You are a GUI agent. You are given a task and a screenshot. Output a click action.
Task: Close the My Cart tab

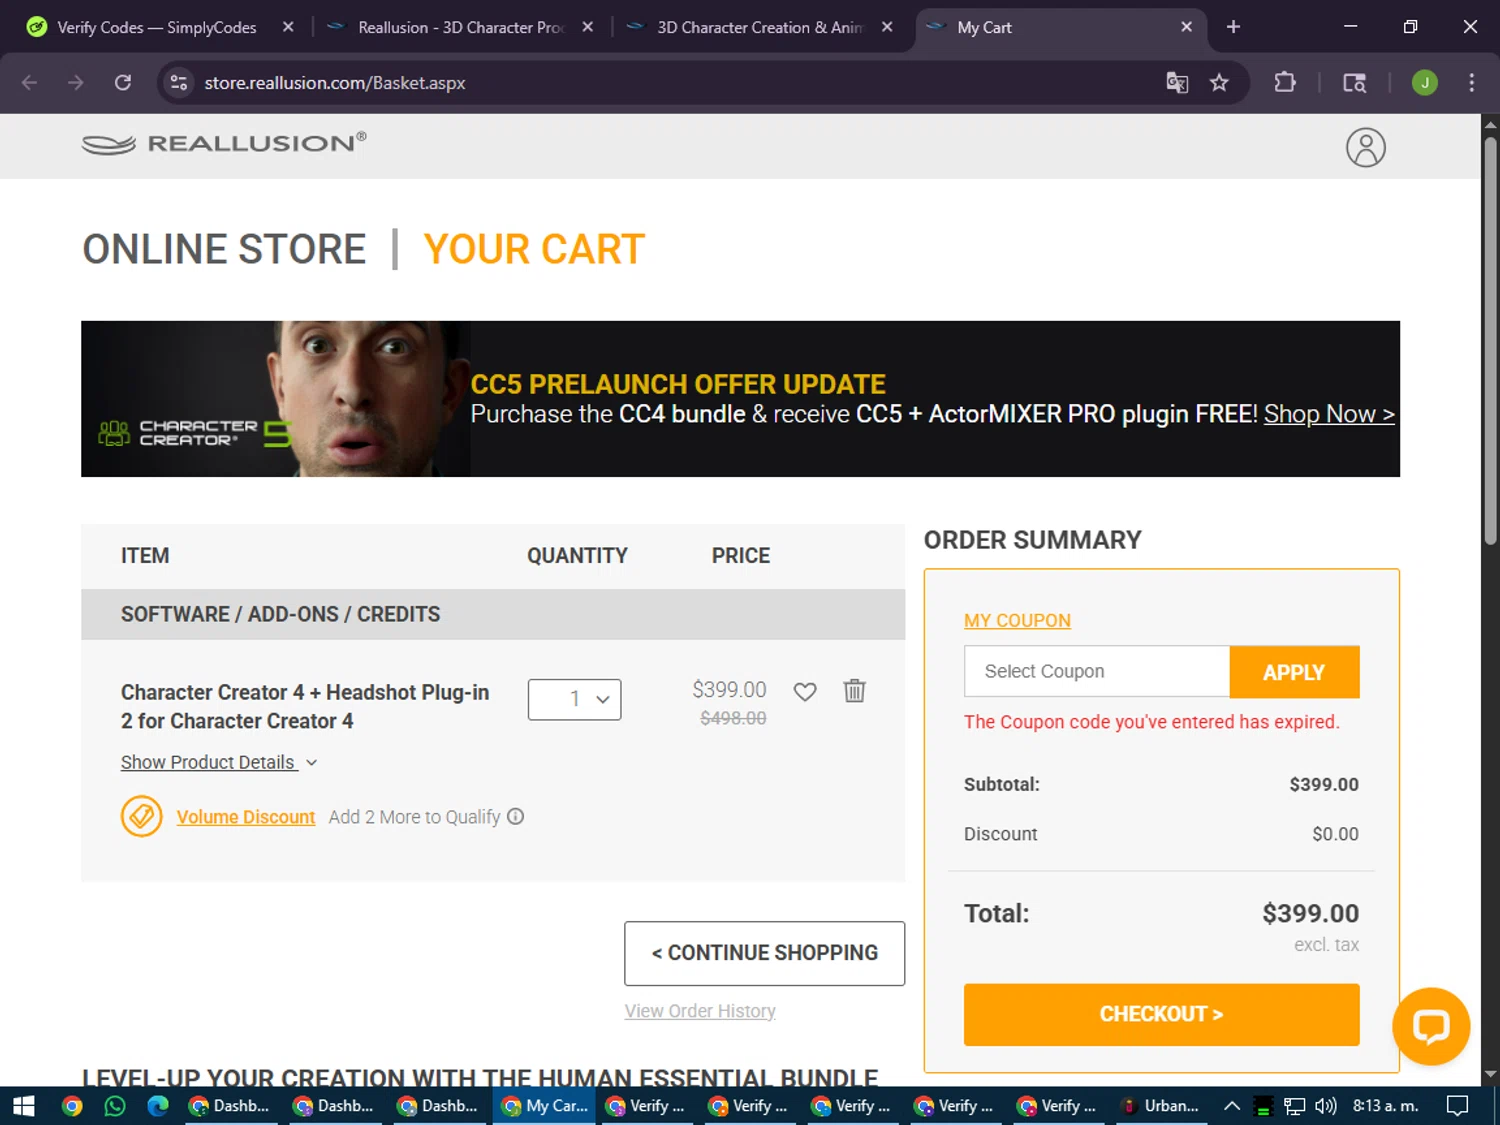pos(1186,27)
